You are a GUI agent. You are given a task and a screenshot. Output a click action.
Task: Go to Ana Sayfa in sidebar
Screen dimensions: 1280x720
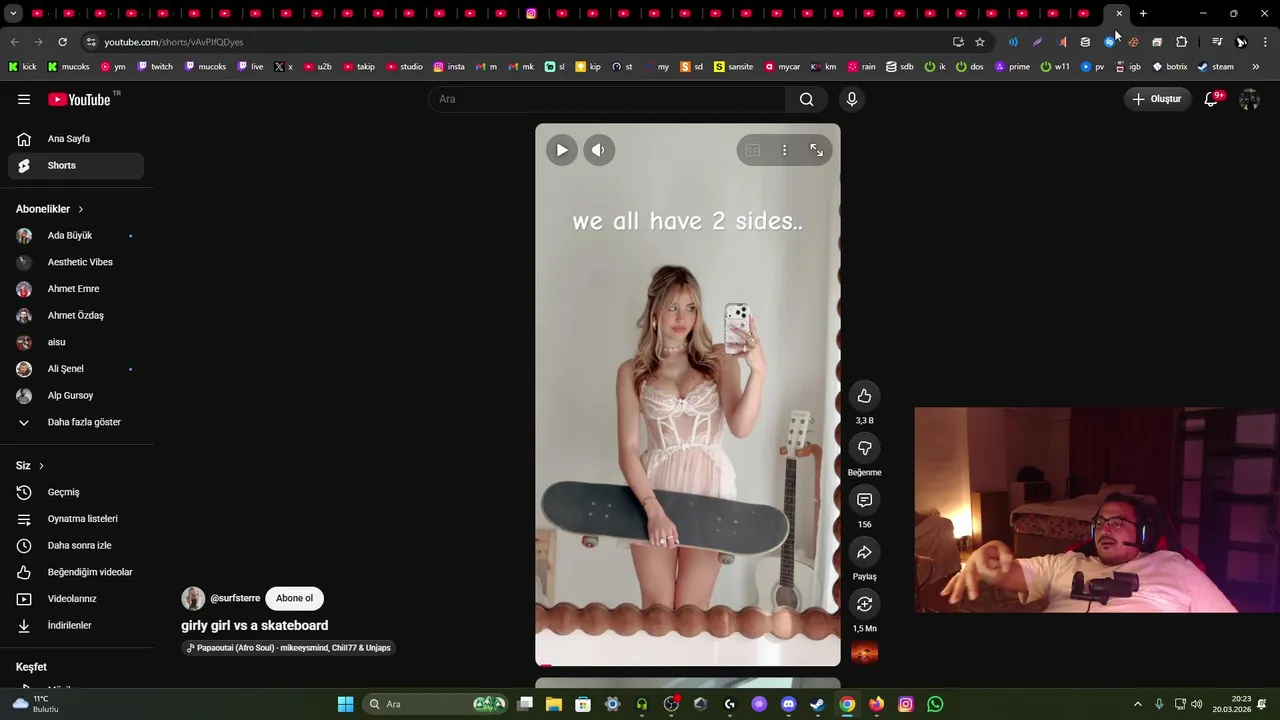pos(76,139)
